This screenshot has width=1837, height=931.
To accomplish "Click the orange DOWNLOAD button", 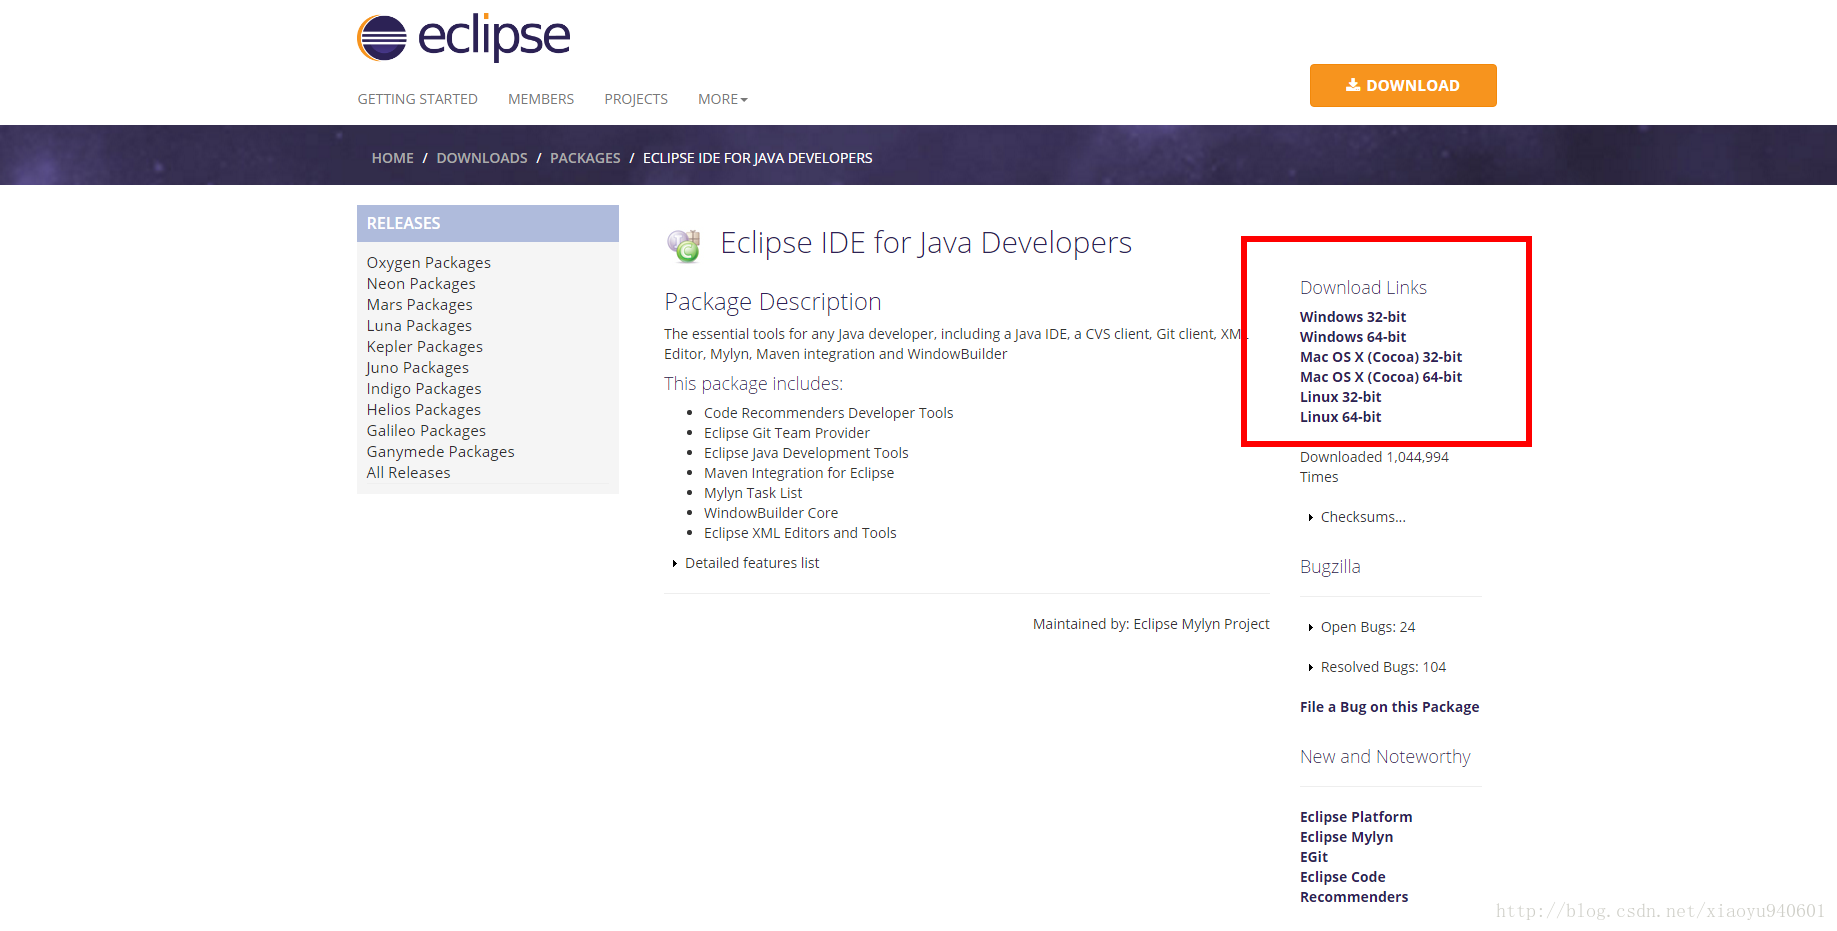I will [1403, 85].
